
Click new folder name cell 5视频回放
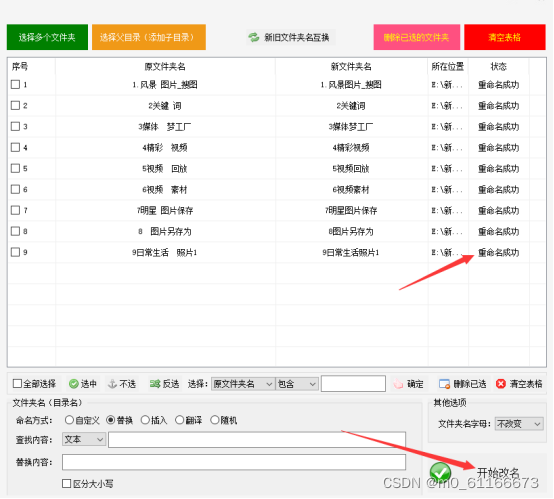point(351,169)
